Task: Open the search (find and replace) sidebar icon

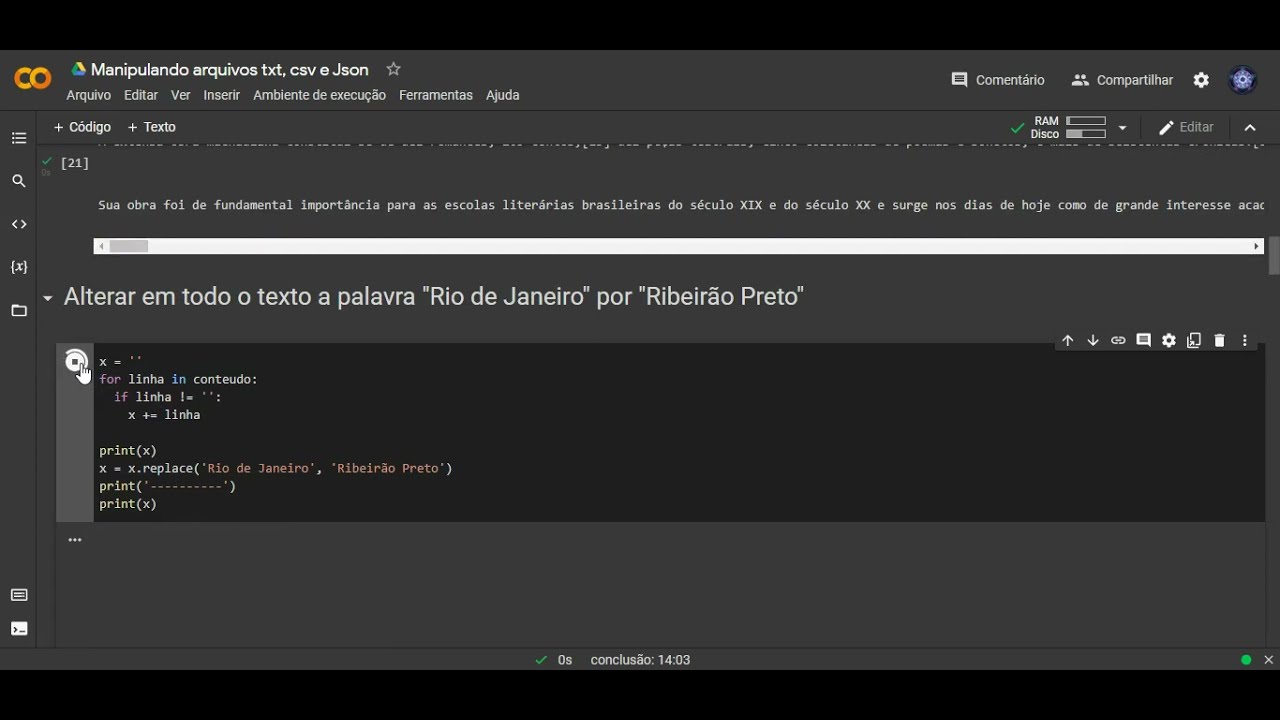Action: coord(19,181)
